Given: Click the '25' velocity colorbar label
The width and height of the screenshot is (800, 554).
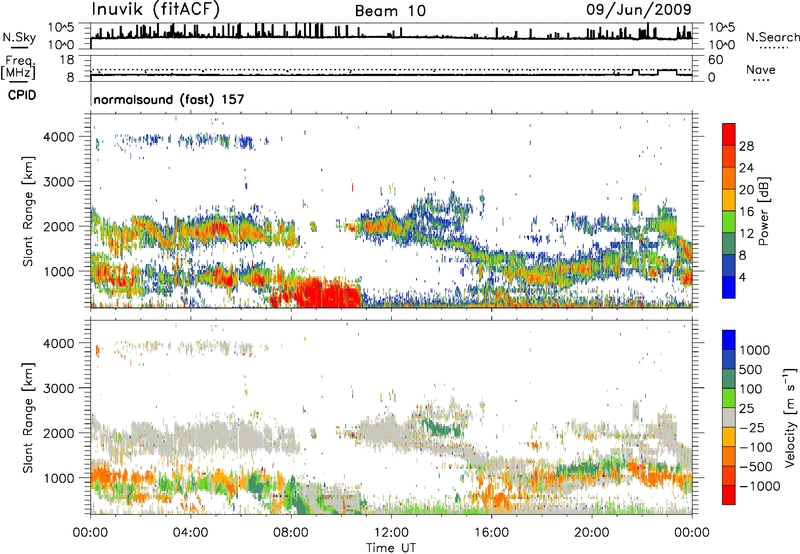Looking at the screenshot, I should [746, 408].
